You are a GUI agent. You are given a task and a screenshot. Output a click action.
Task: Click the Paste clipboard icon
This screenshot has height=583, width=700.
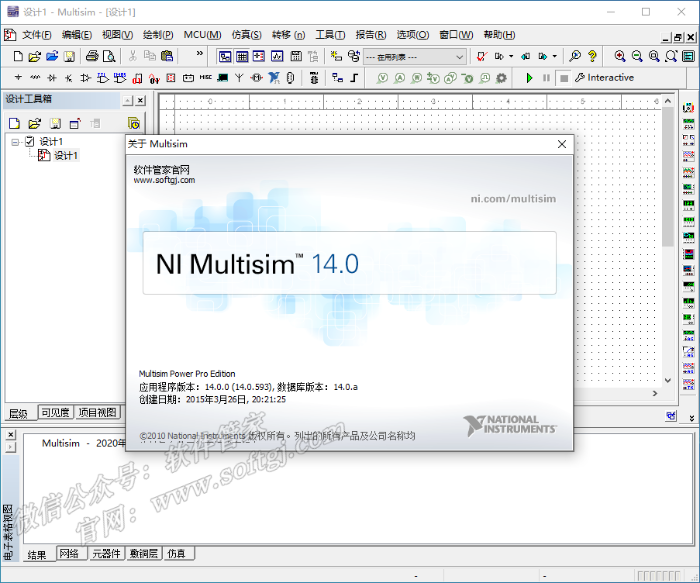(167, 56)
